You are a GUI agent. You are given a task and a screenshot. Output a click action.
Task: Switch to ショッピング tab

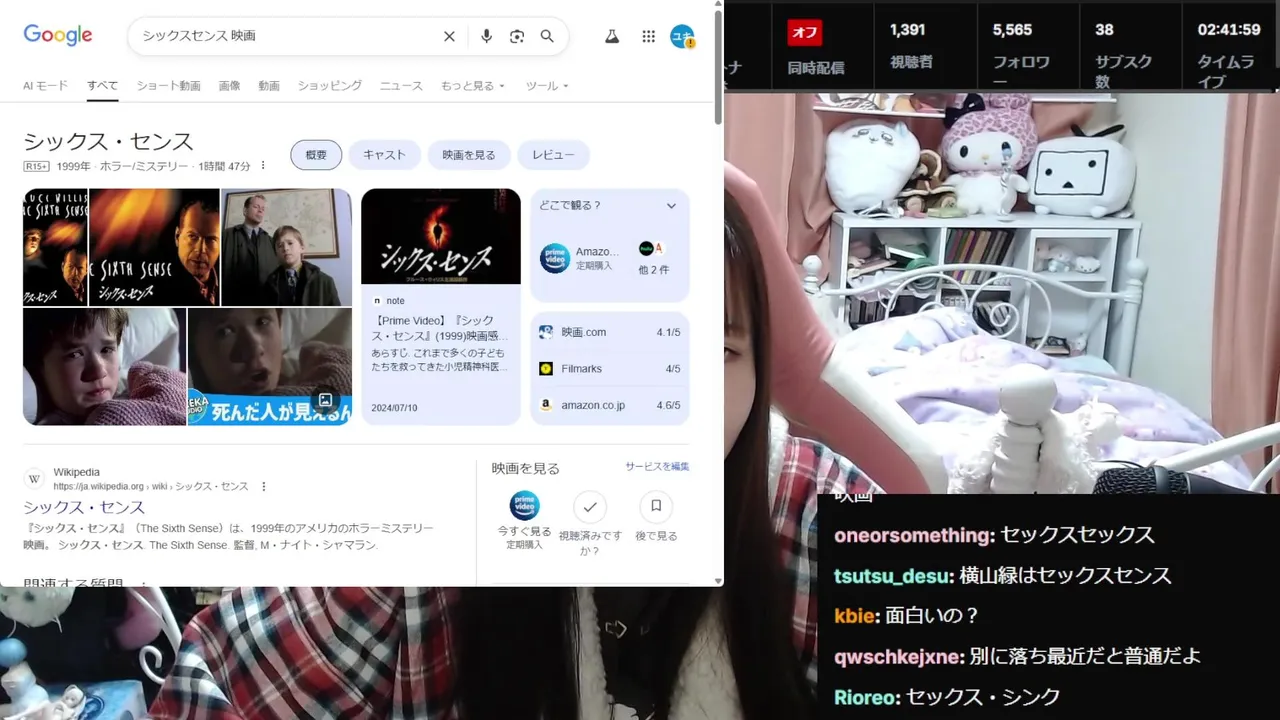329,86
